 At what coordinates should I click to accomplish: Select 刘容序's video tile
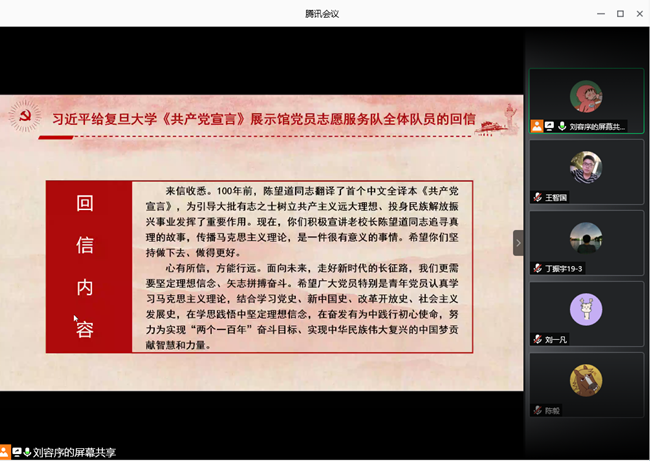586,97
